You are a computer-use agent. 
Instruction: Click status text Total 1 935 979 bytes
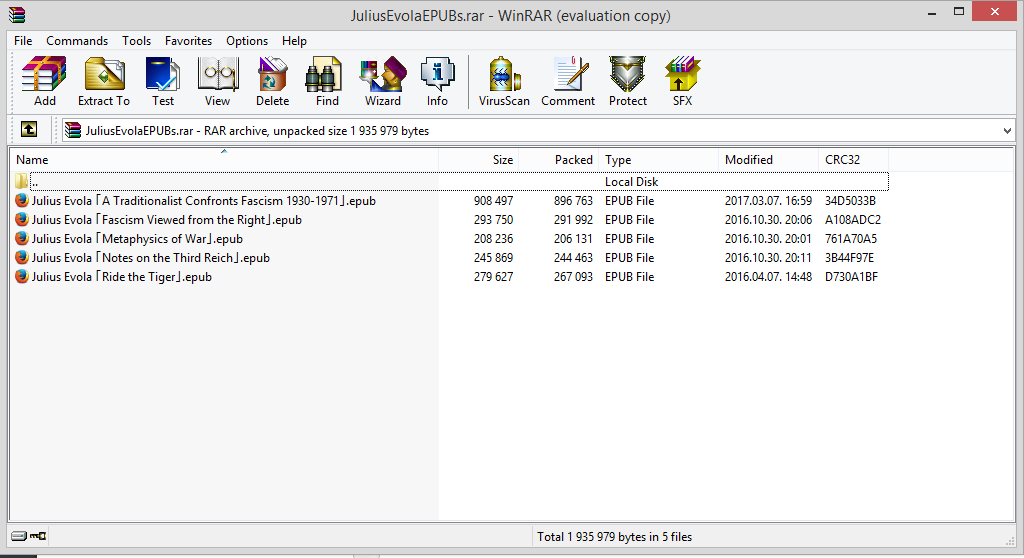pyautogui.click(x=614, y=536)
